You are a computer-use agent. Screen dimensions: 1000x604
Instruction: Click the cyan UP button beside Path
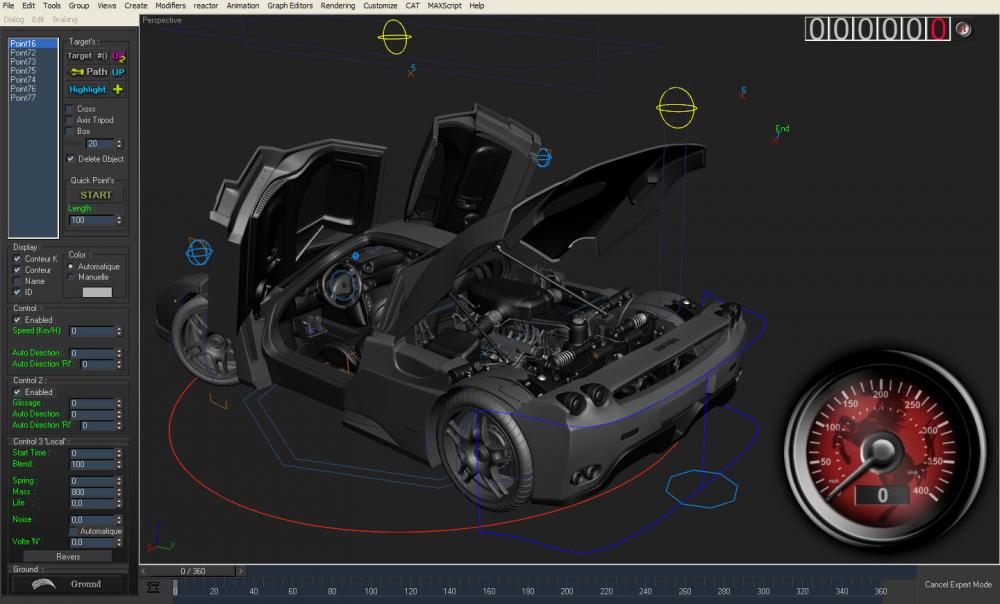click(118, 72)
